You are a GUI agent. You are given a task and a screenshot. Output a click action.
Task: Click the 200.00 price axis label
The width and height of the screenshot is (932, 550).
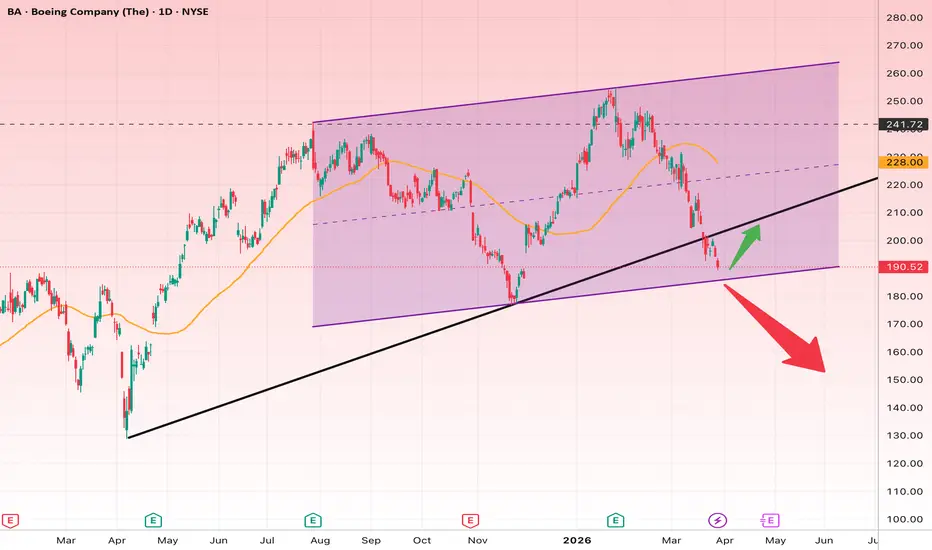coord(904,241)
